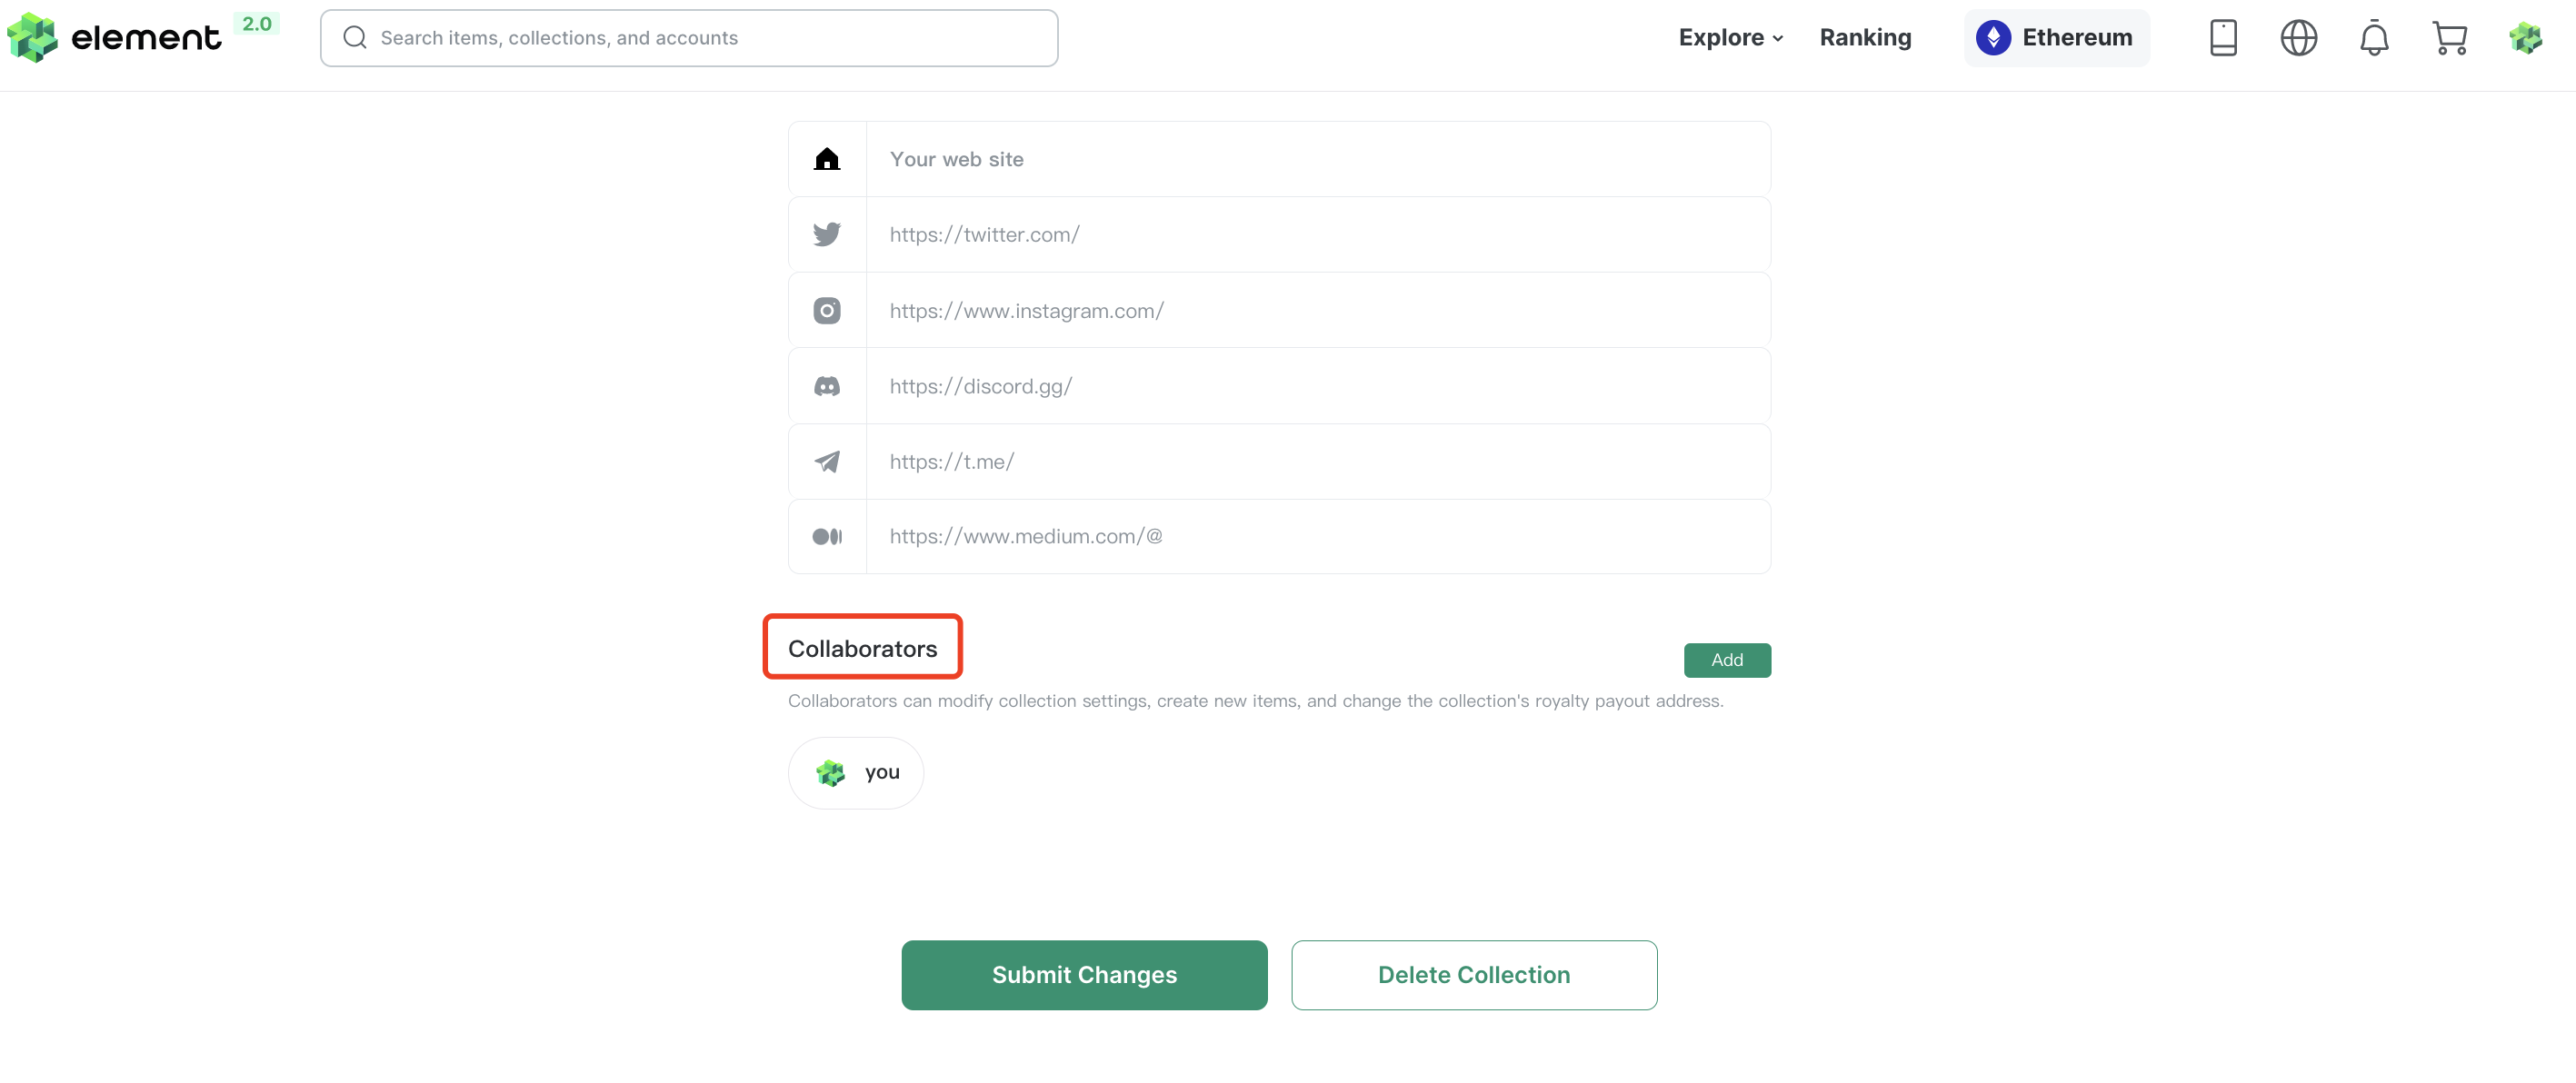
Task: Click the Delete Collection button
Action: click(1474, 975)
